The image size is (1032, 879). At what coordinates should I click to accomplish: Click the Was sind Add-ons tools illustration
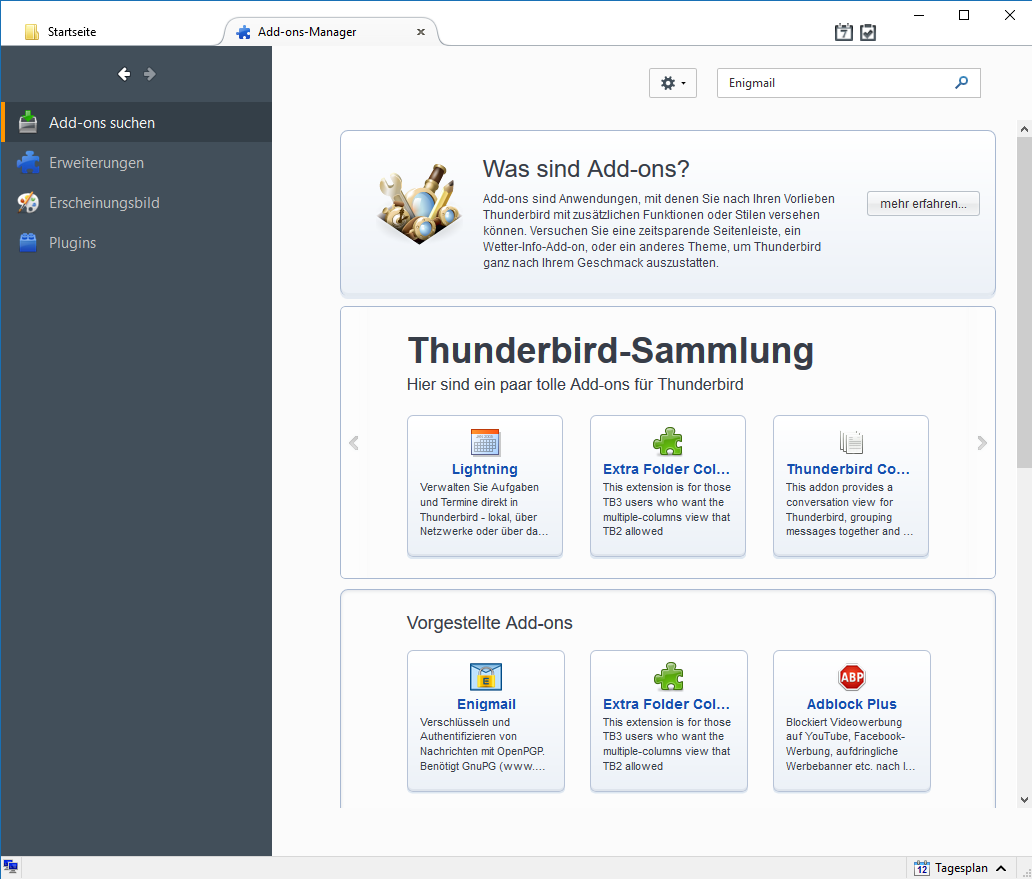419,203
